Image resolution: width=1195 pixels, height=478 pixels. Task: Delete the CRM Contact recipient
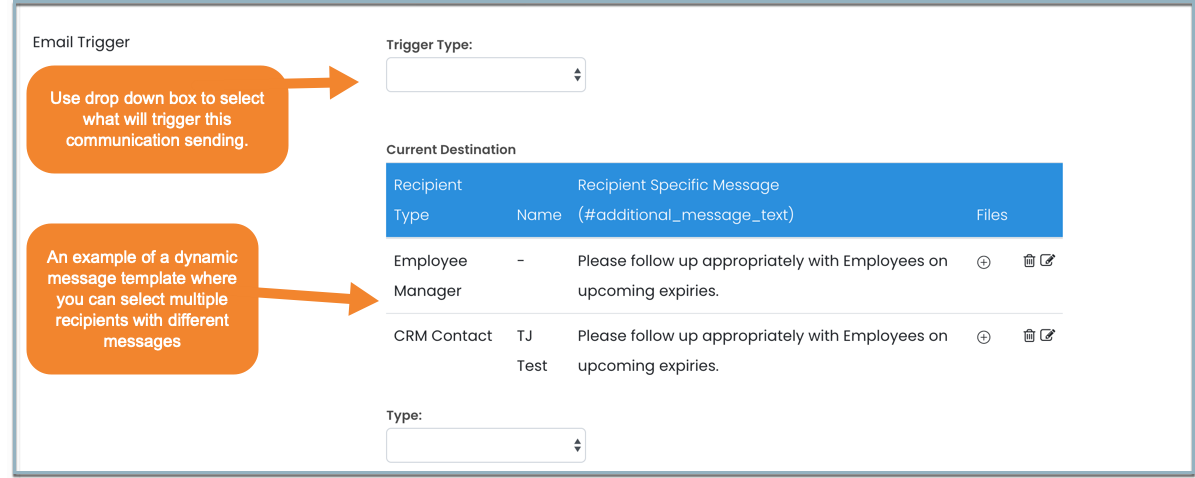(1029, 336)
